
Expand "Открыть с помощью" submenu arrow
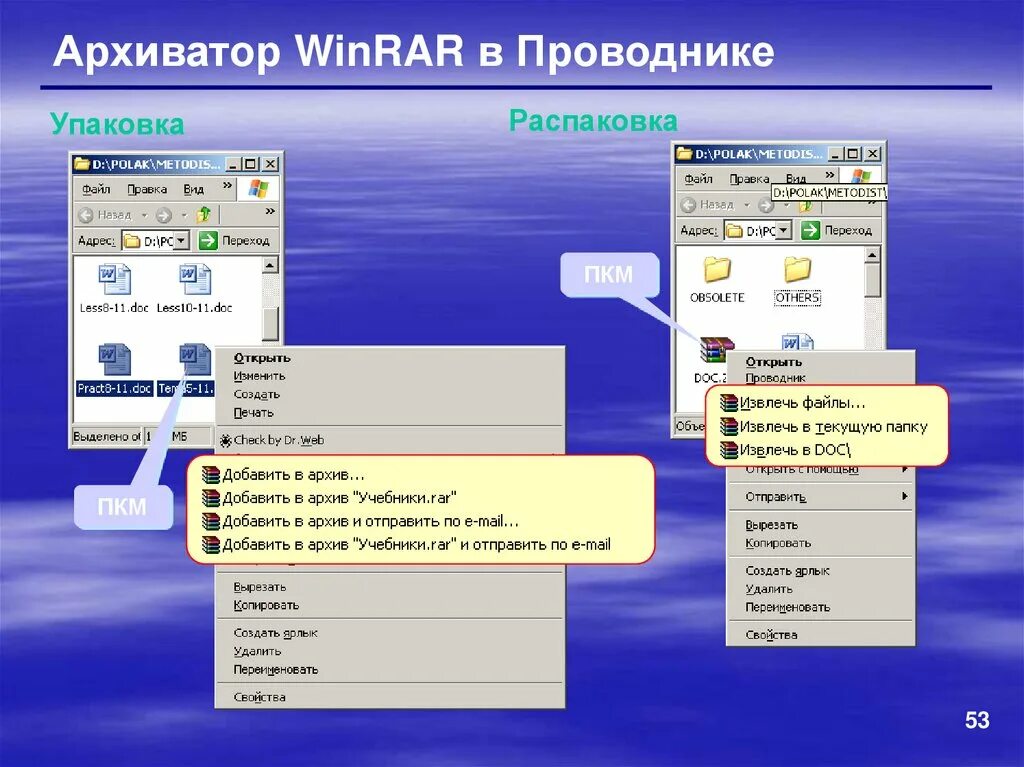(904, 469)
